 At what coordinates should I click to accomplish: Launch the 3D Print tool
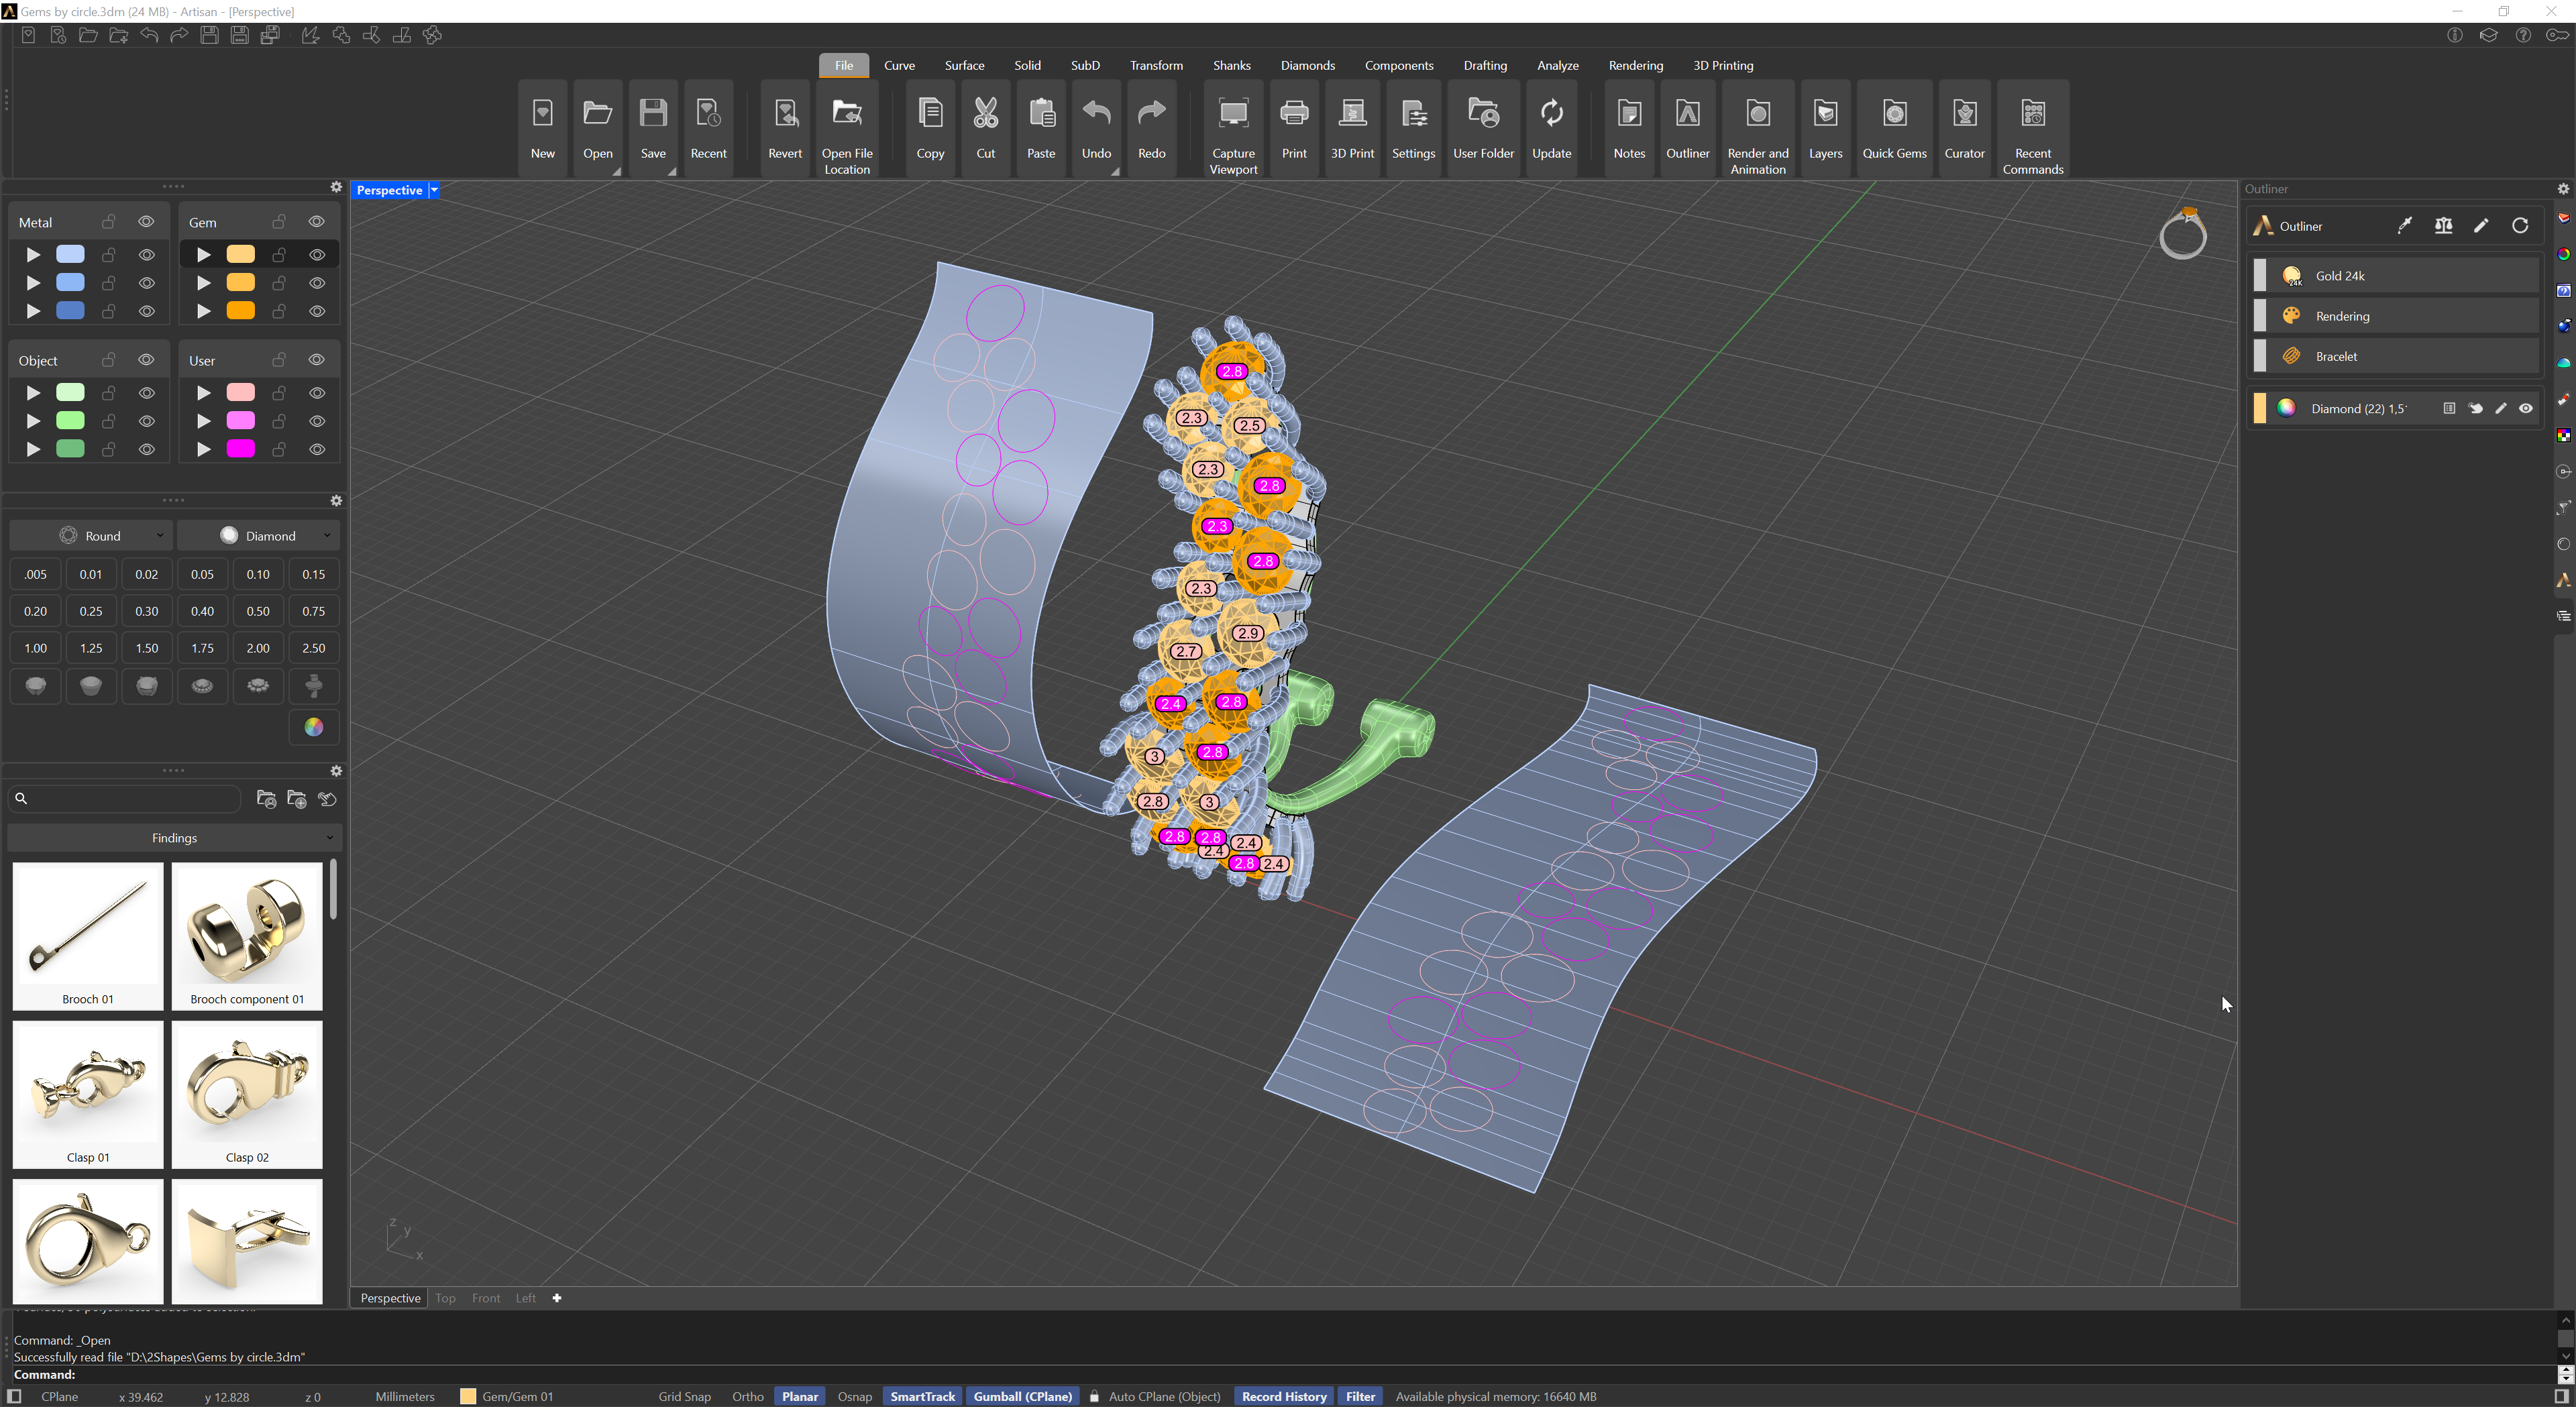click(1352, 128)
